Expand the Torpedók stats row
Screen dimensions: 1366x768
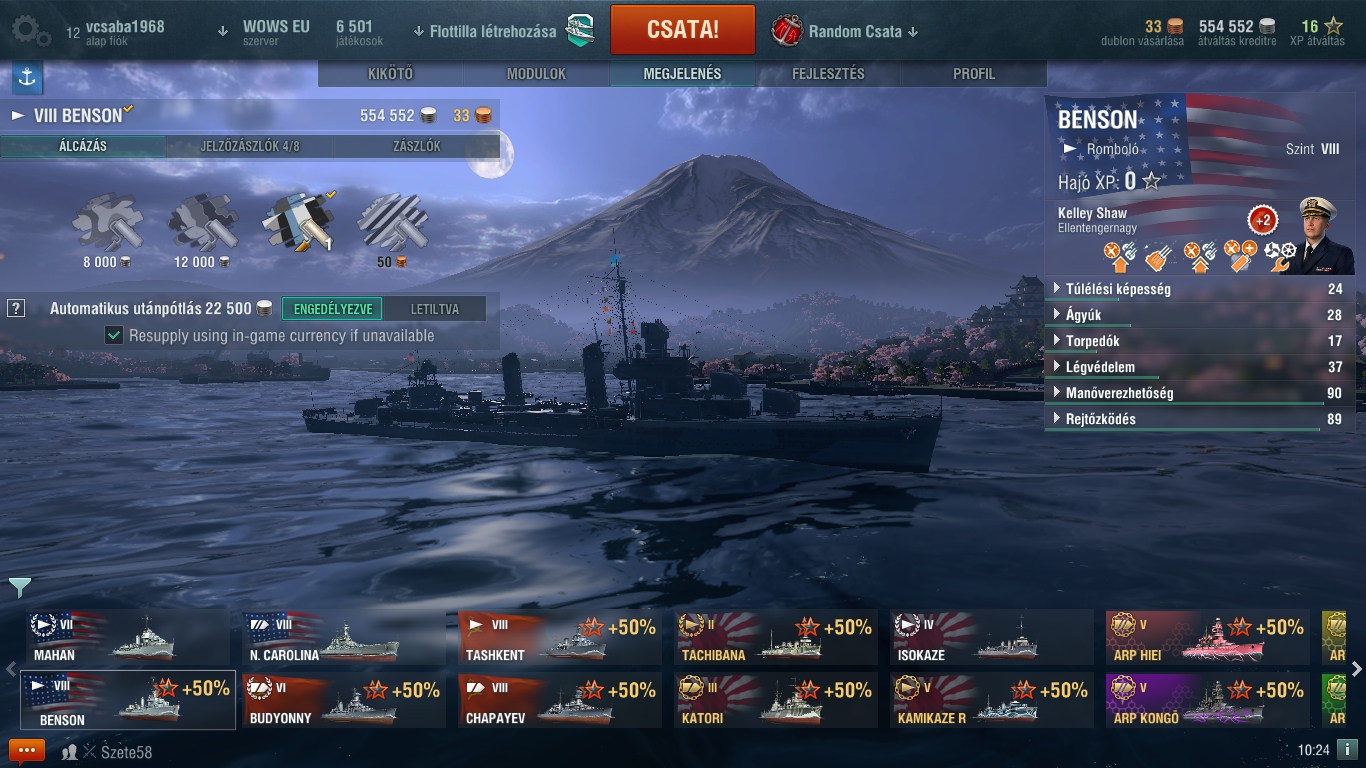coord(1199,341)
